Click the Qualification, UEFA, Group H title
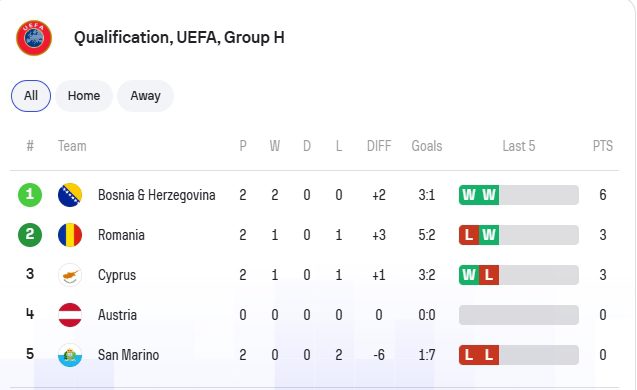 point(179,37)
